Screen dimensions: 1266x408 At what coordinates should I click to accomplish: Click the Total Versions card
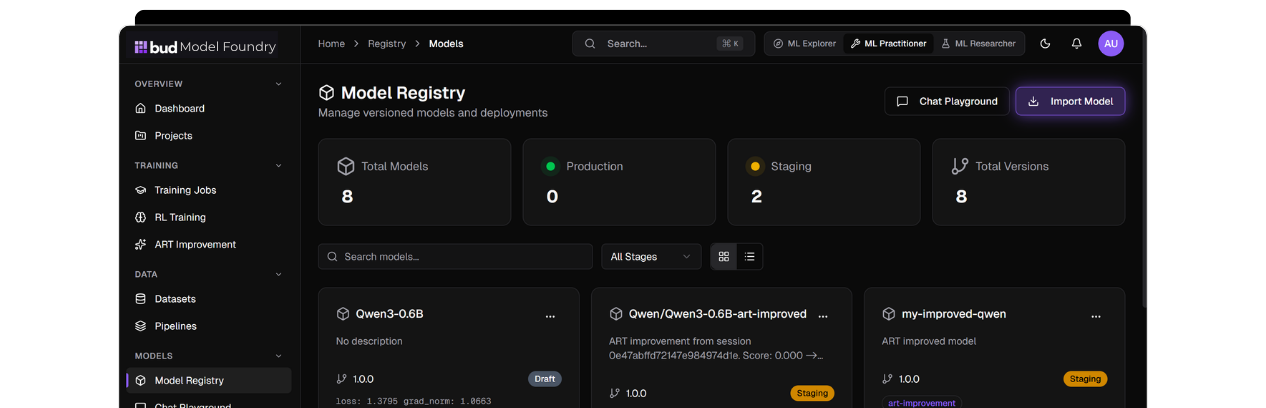pyautogui.click(x=1029, y=182)
